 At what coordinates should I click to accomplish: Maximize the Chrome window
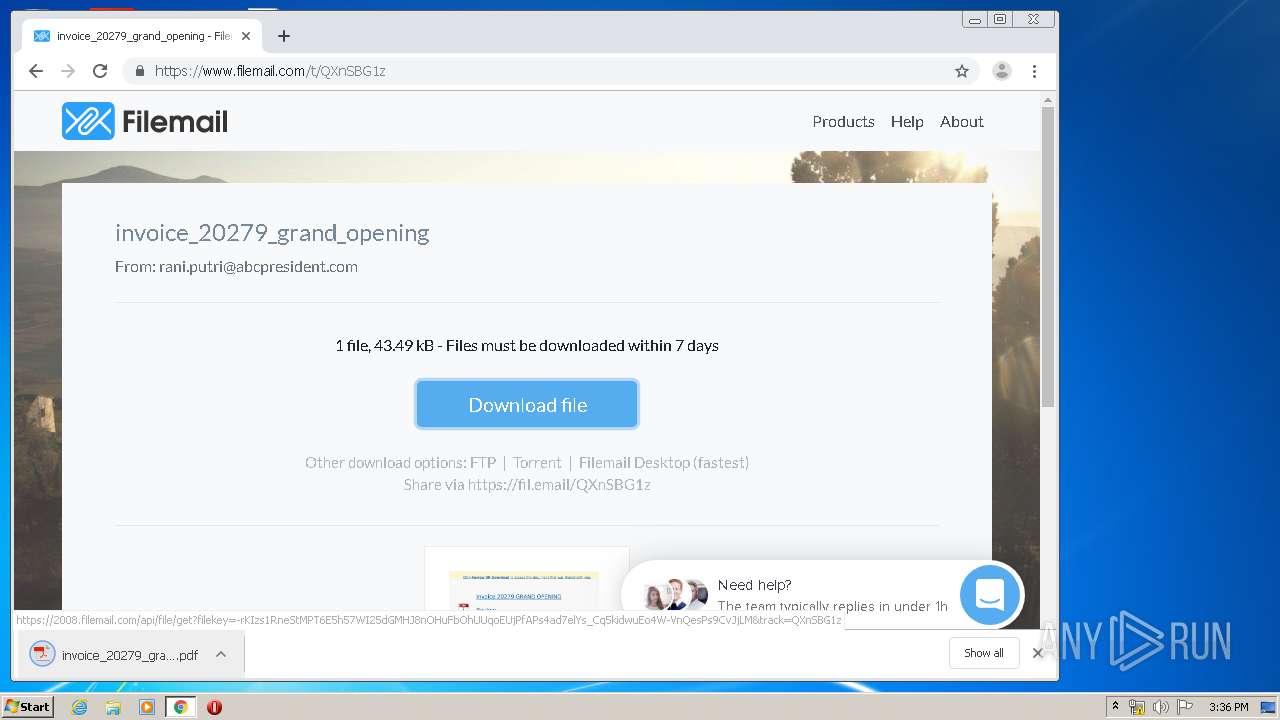(1000, 19)
